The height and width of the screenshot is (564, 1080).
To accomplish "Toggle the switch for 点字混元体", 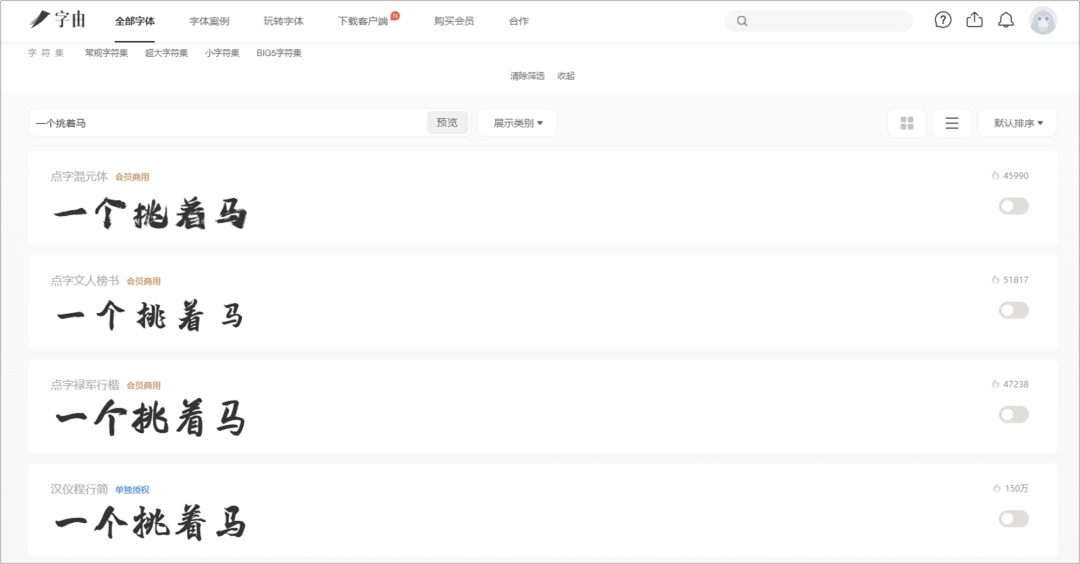I will [1014, 206].
